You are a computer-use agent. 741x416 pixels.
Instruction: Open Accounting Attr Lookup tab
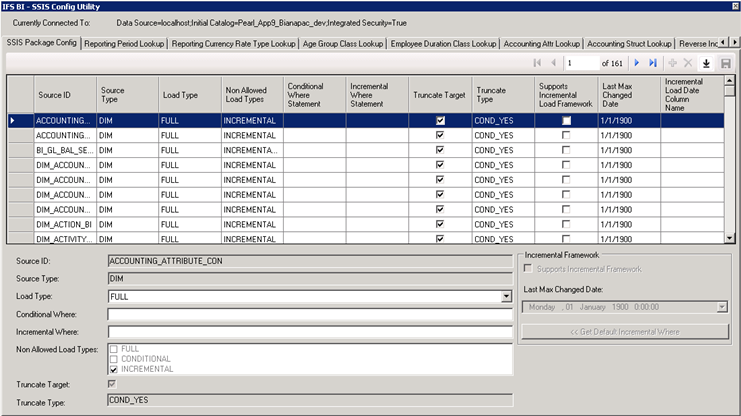coord(542,43)
